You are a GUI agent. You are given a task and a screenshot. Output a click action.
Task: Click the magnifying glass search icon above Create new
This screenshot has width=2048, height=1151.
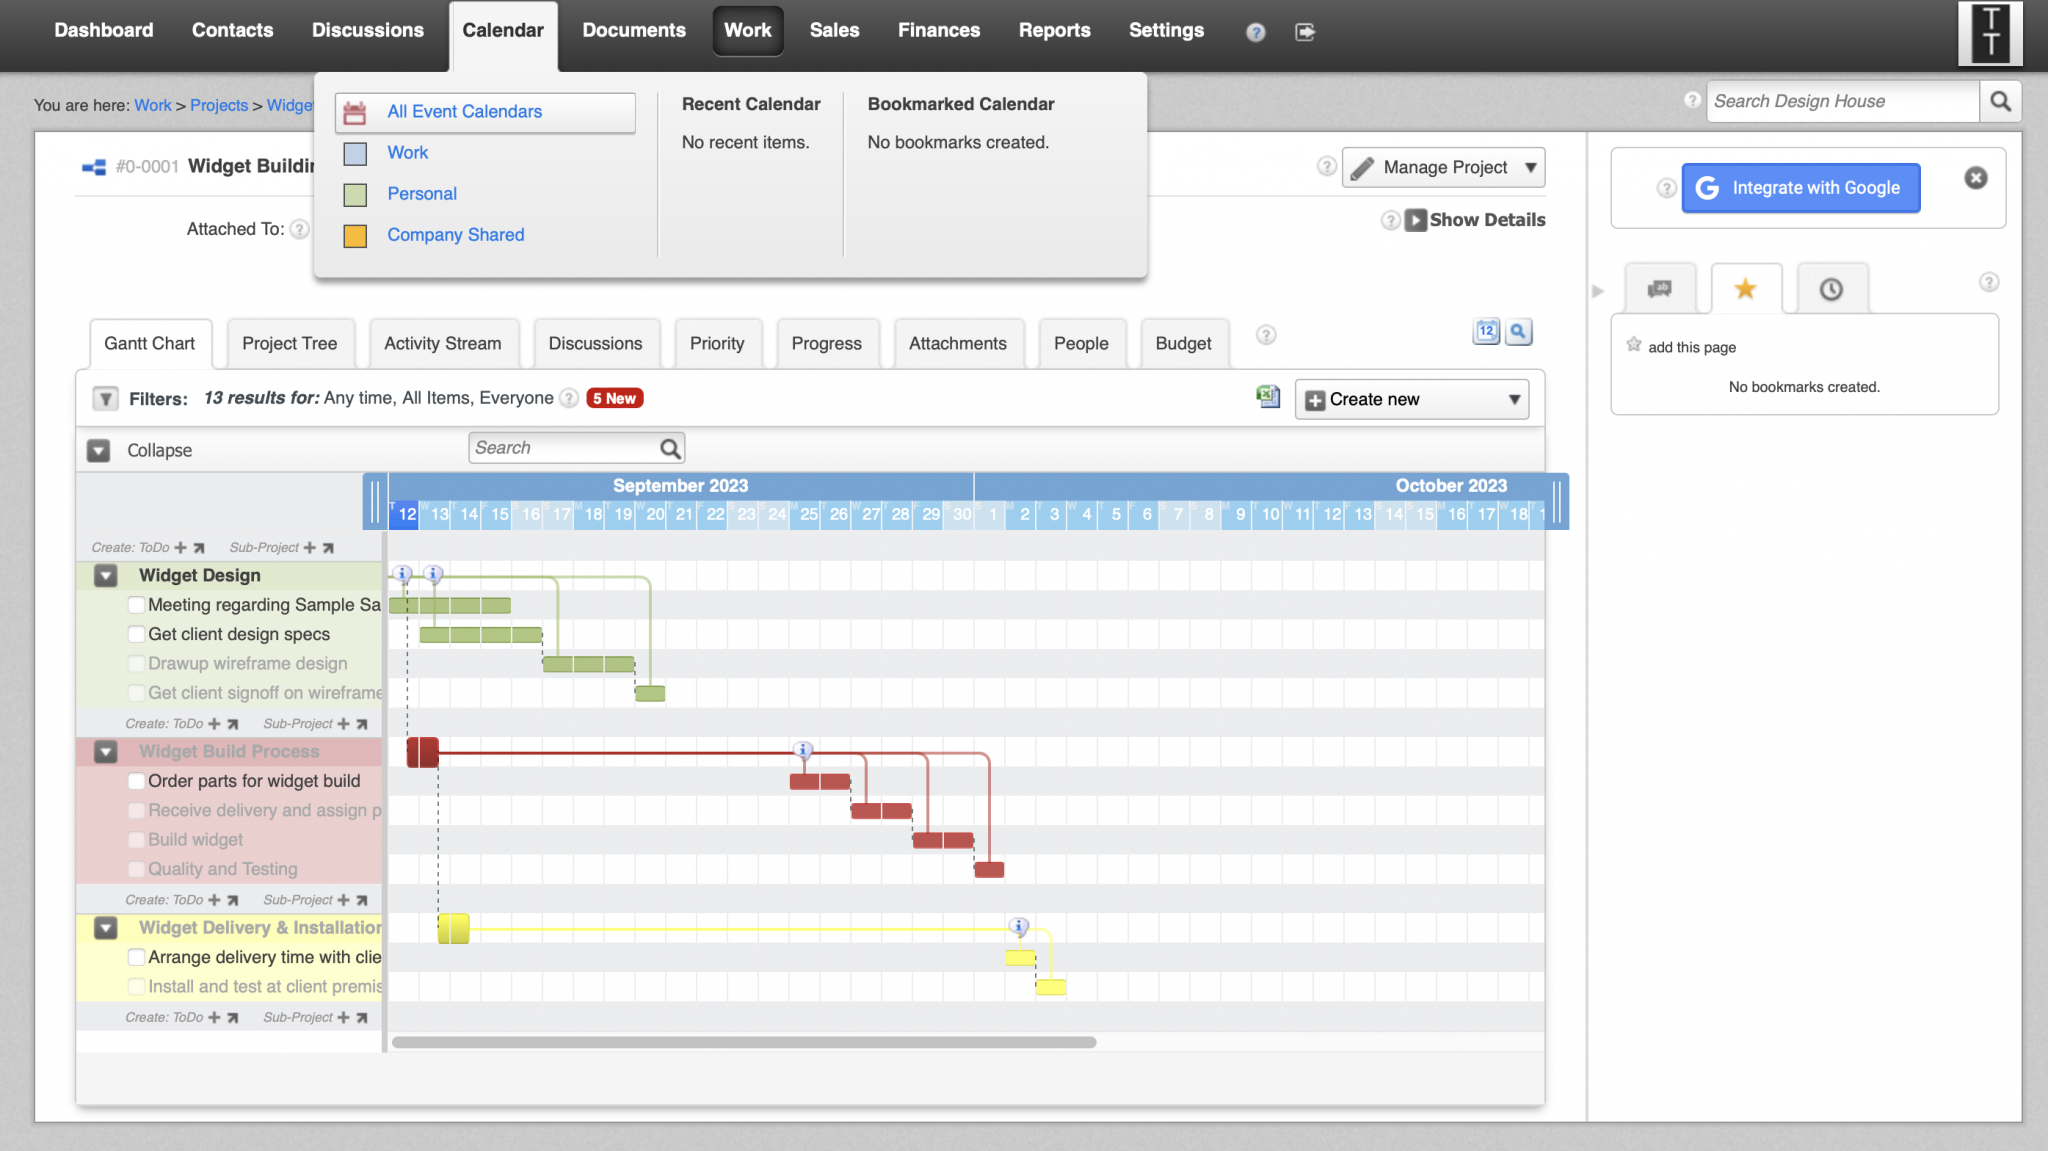pos(1519,332)
